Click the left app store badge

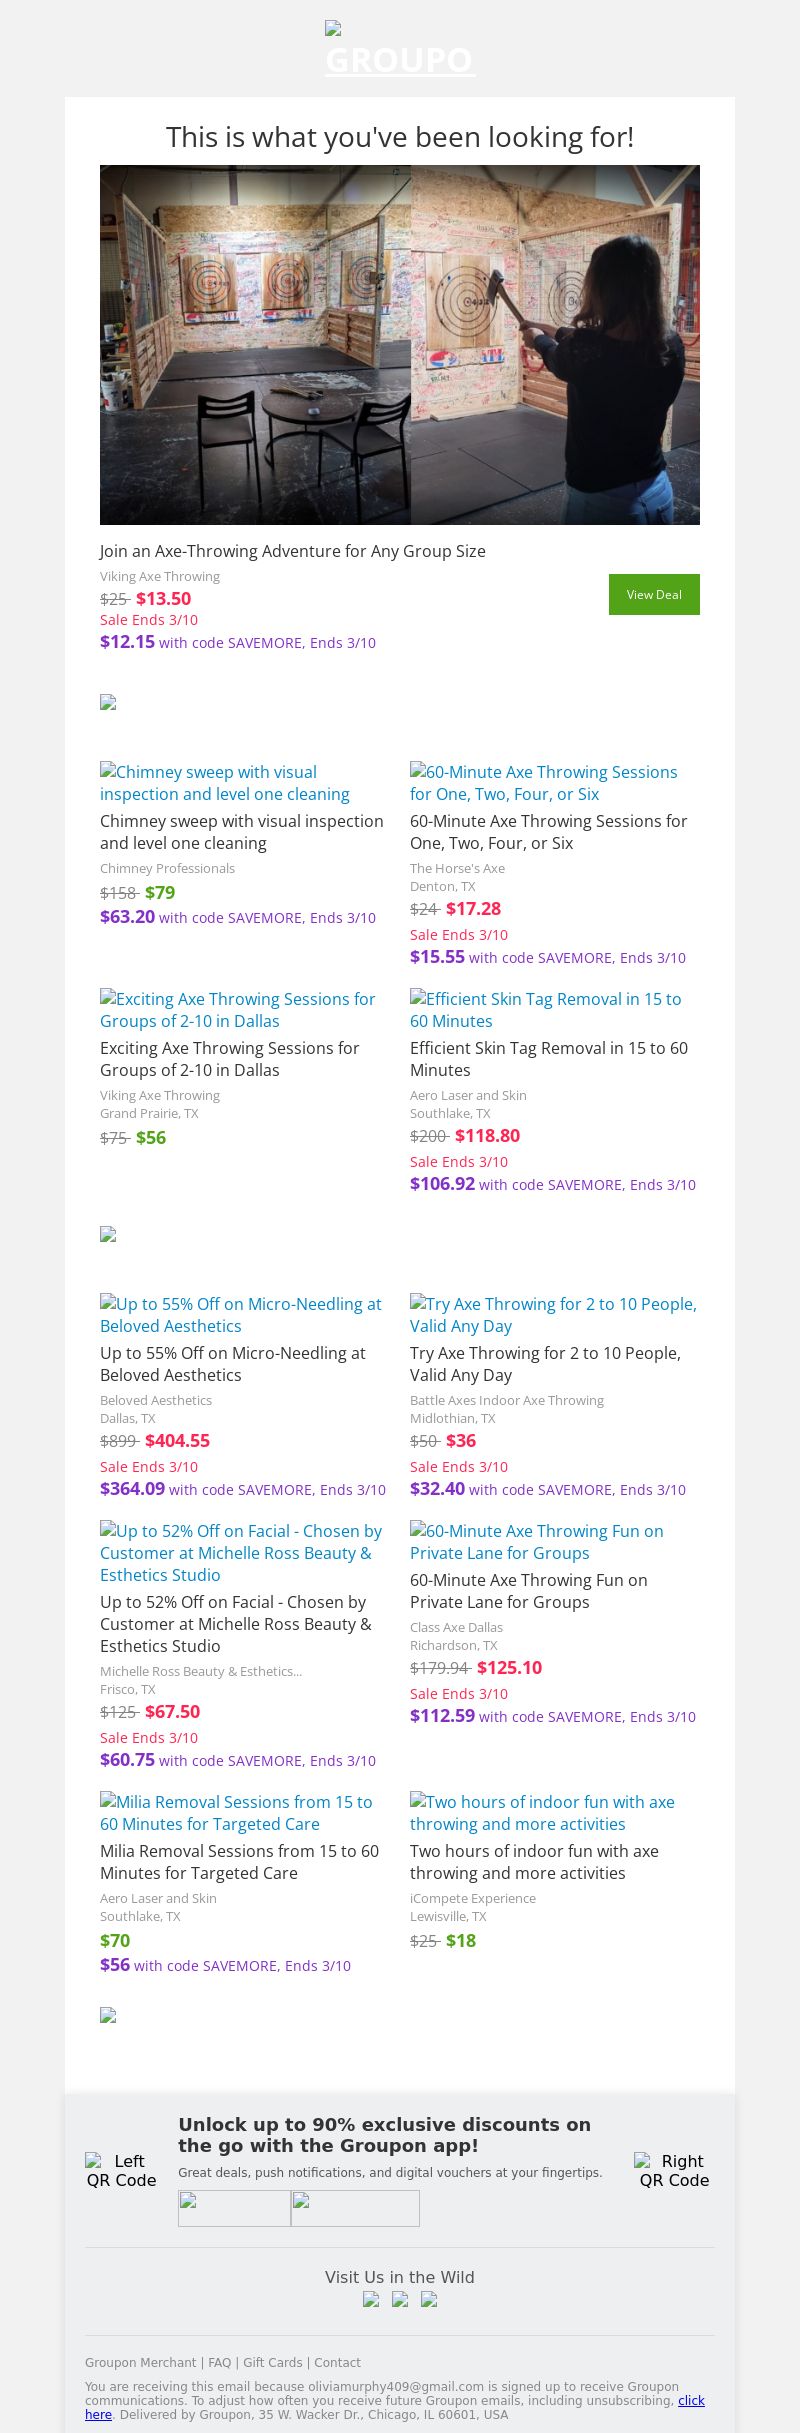click(x=234, y=2208)
